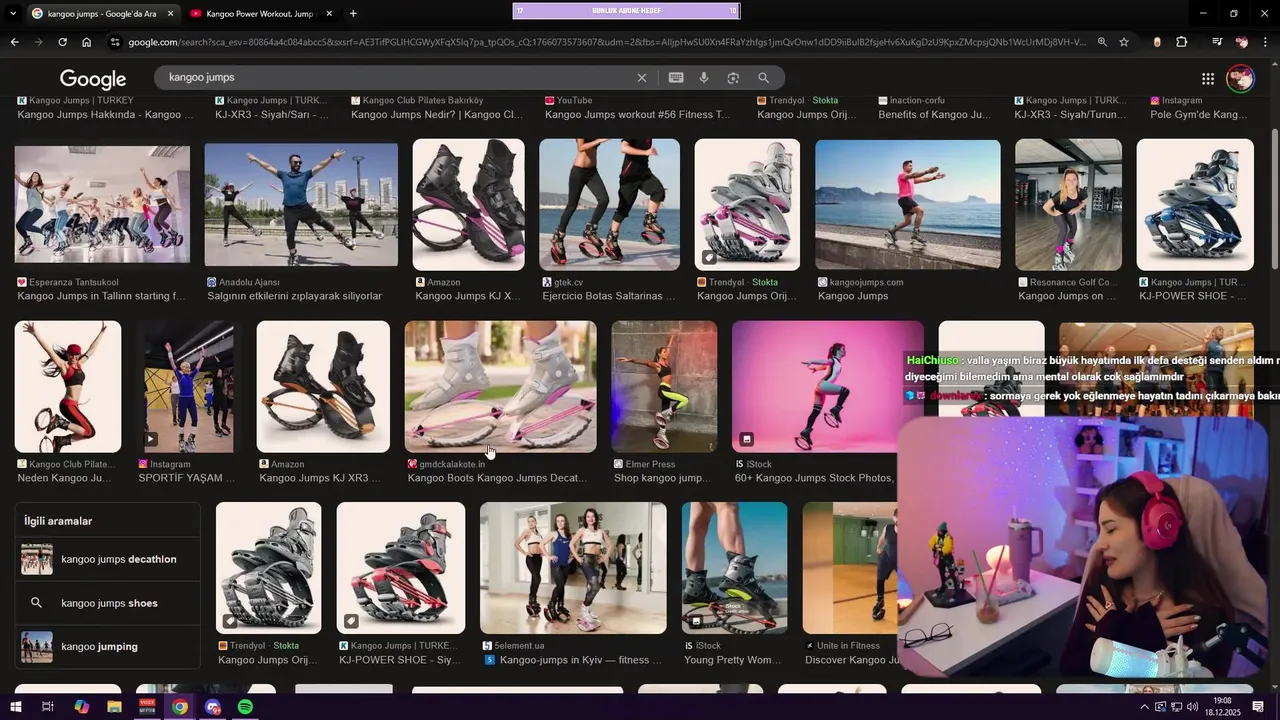Click "Kangoo Jumps on ..." Resonance Golf caption
The width and height of the screenshot is (1280, 720).
(x=1067, y=297)
